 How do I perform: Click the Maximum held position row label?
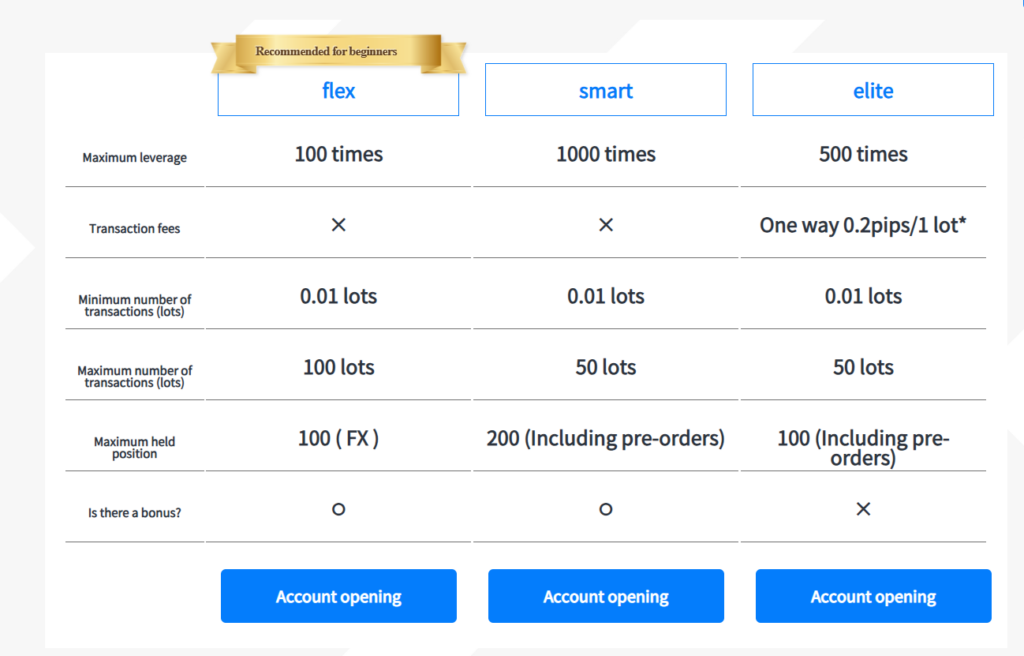134,448
